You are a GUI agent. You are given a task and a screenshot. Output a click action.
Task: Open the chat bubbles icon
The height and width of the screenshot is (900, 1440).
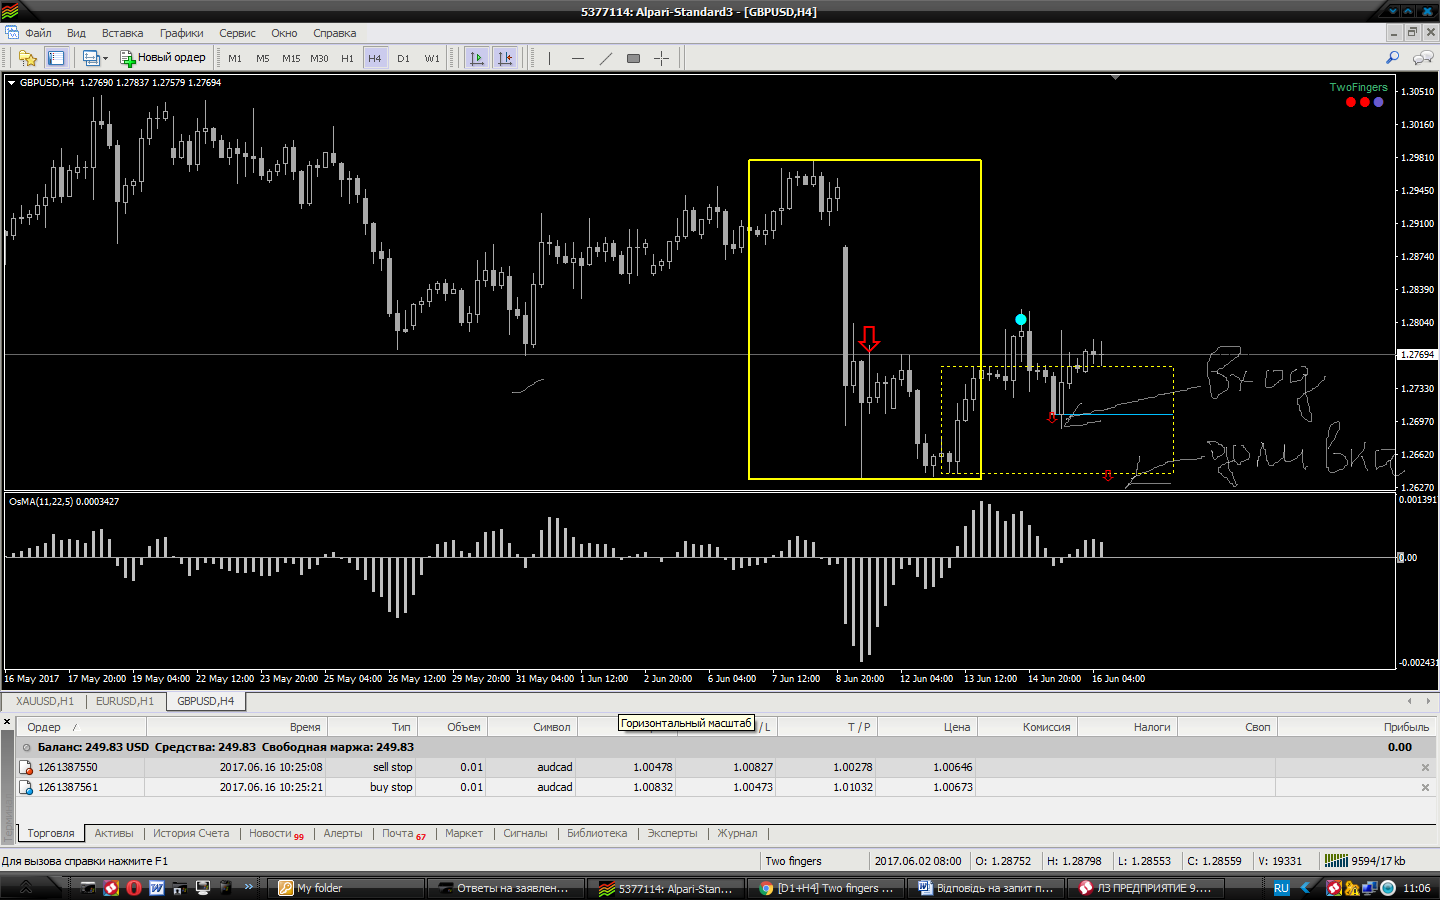coord(1423,58)
